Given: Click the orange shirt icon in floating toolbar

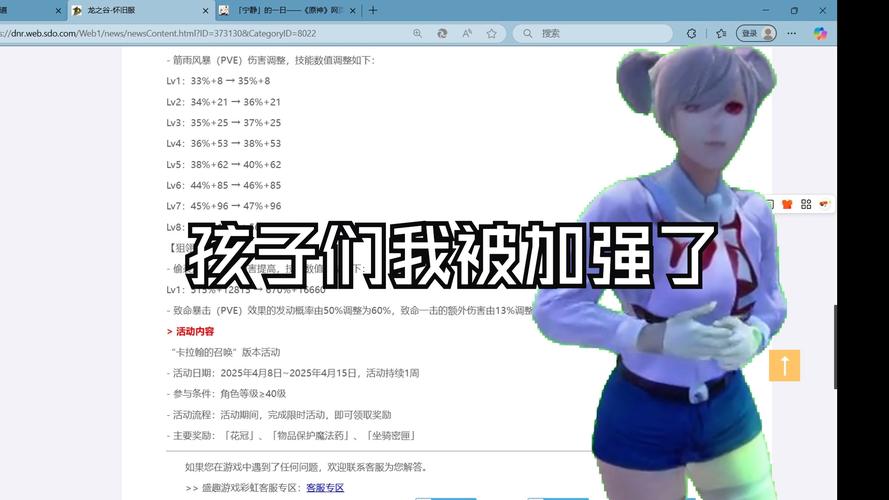Looking at the screenshot, I should coord(787,204).
